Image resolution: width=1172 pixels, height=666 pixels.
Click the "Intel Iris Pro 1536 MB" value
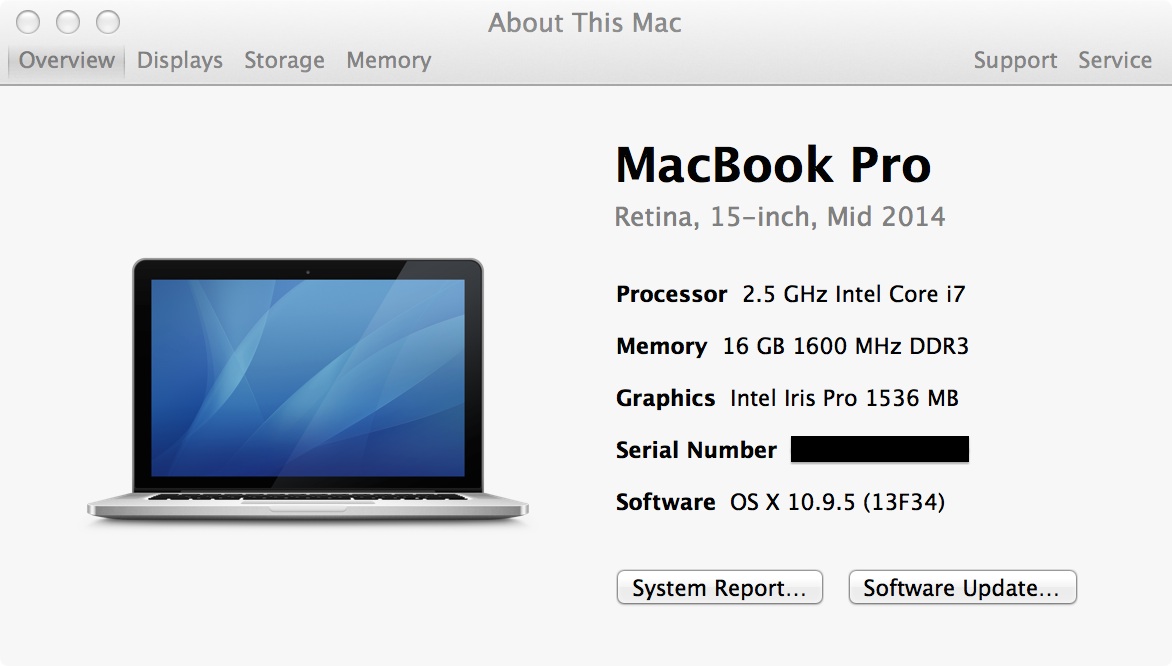tap(844, 398)
